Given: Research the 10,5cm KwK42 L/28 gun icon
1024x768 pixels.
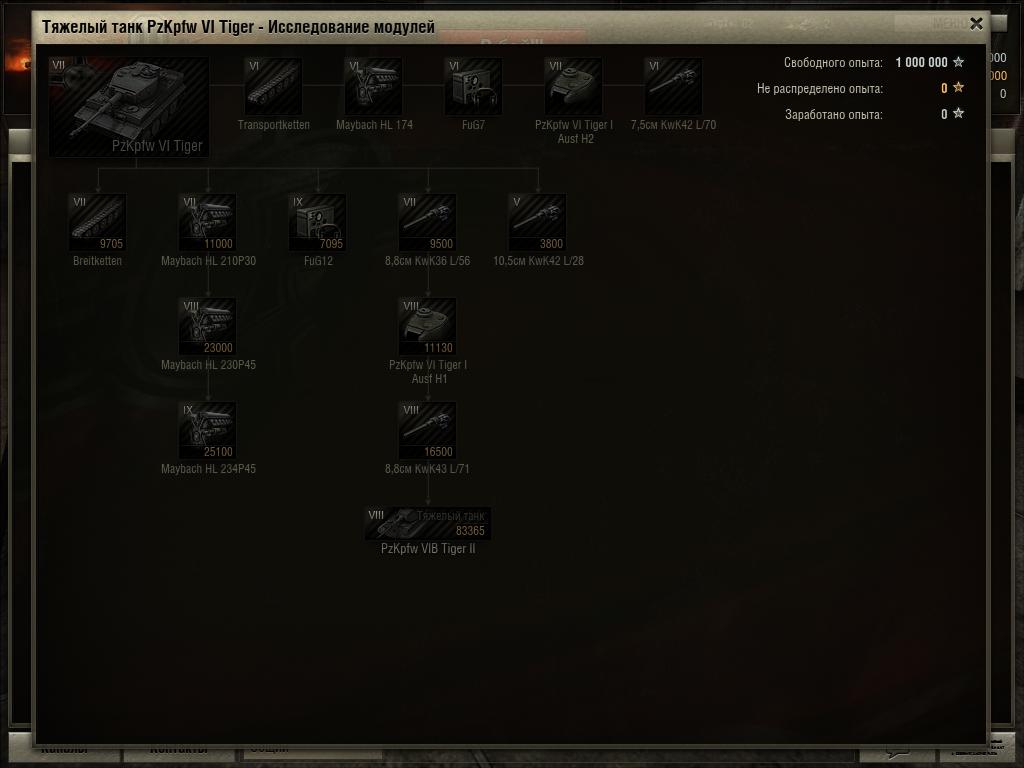Looking at the screenshot, I should tap(537, 223).
